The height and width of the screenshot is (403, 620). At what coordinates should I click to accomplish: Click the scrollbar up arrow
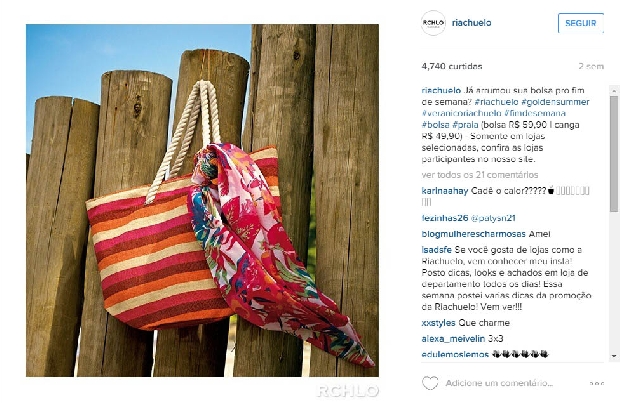[614, 91]
